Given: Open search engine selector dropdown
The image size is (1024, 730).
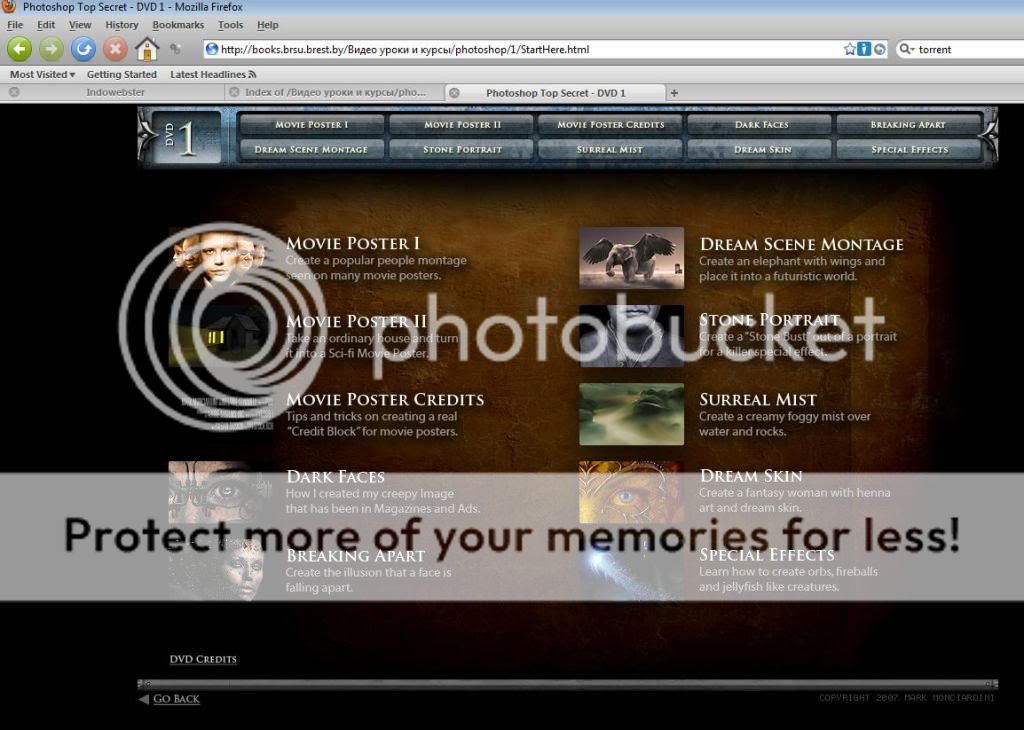Looking at the screenshot, I should [x=906, y=49].
